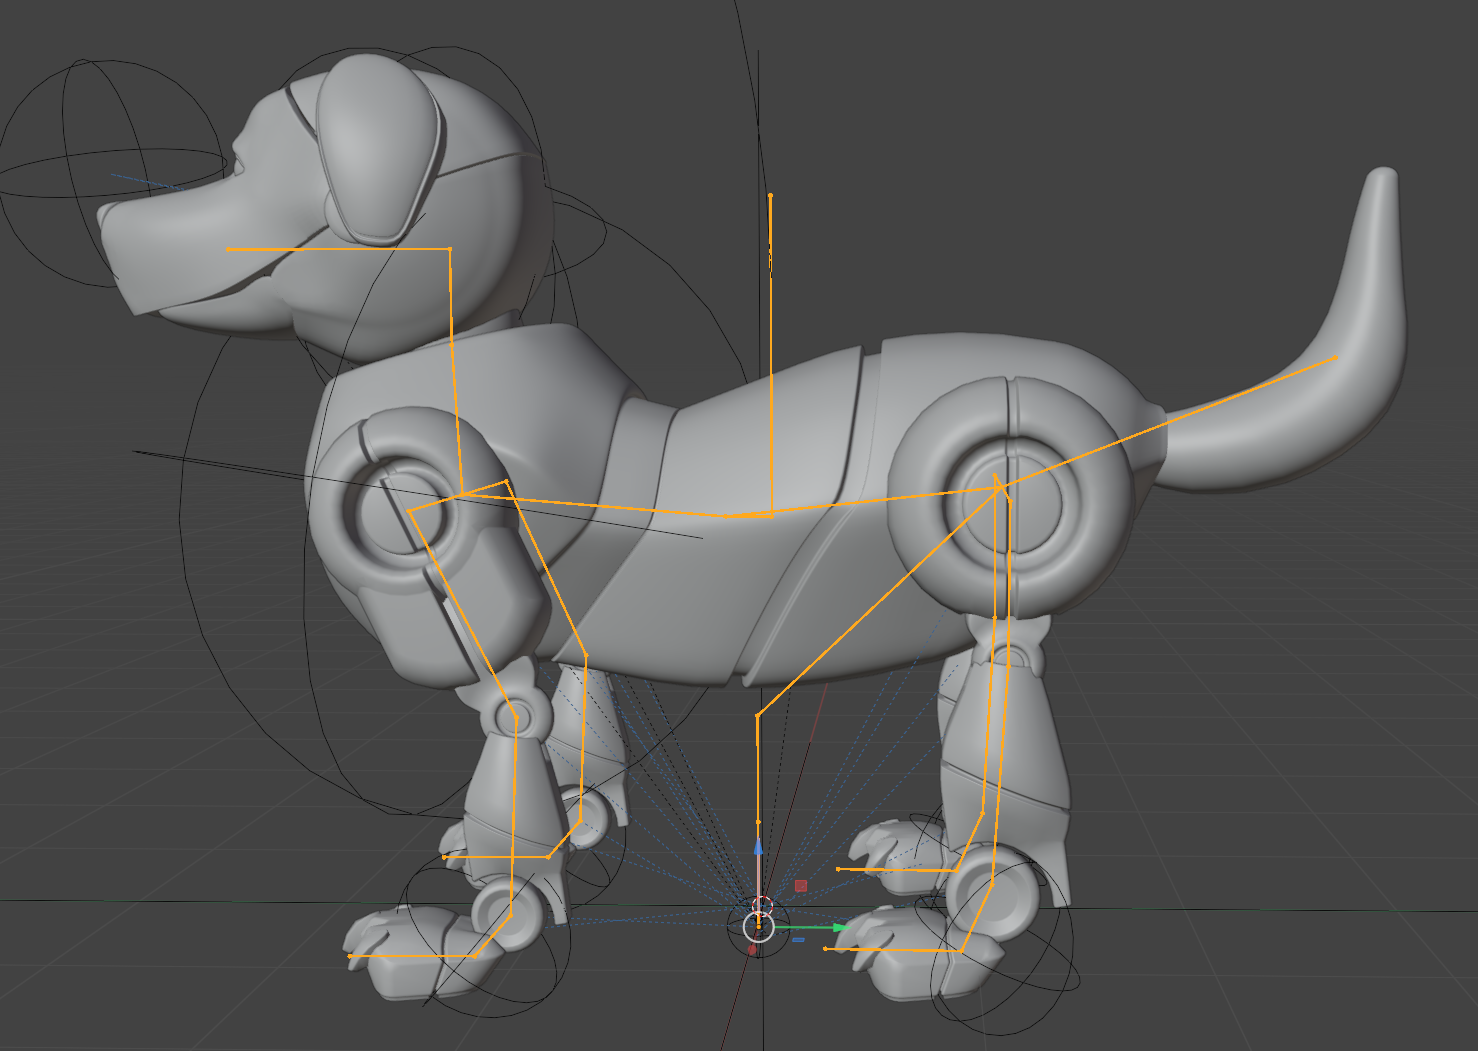Select the front spine bone in the chest
This screenshot has width=1478, height=1051.
tap(592, 505)
